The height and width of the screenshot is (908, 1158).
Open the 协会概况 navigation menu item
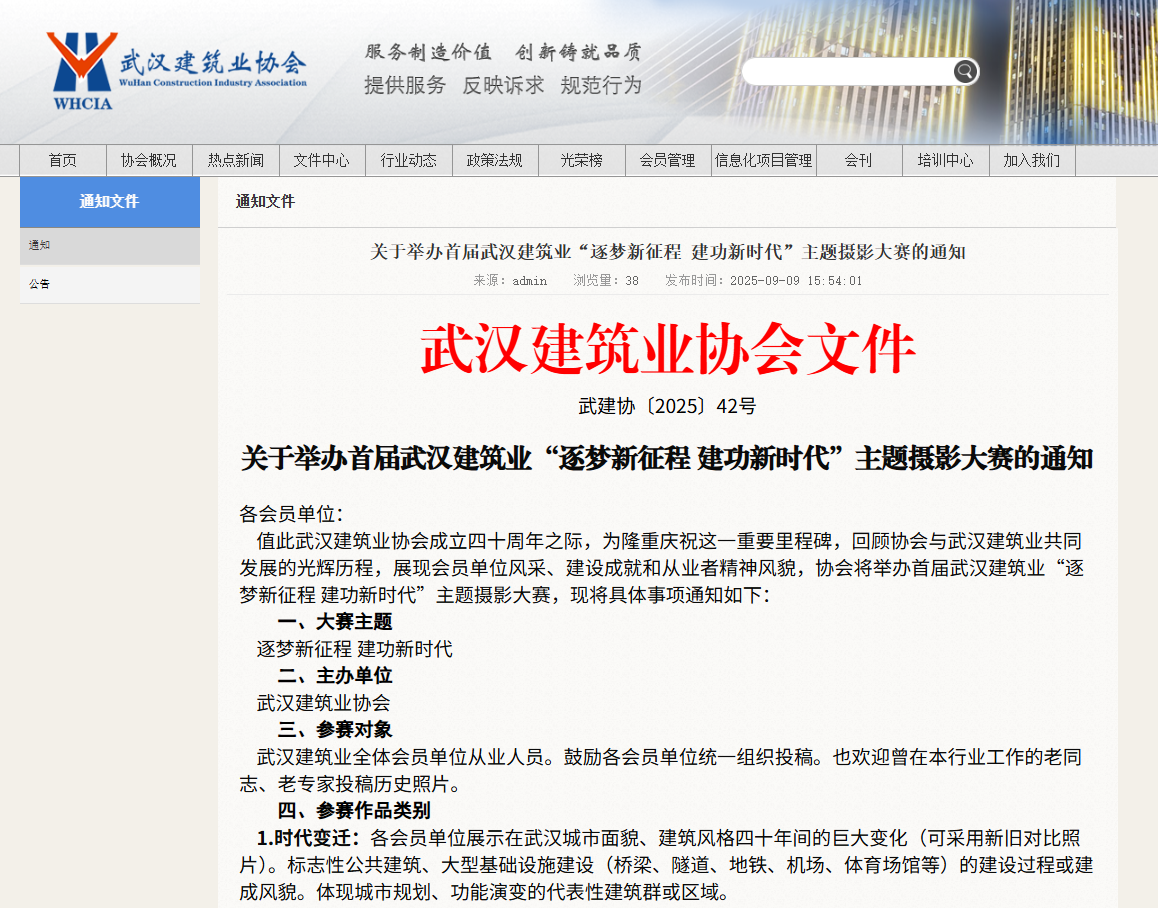tap(148, 161)
